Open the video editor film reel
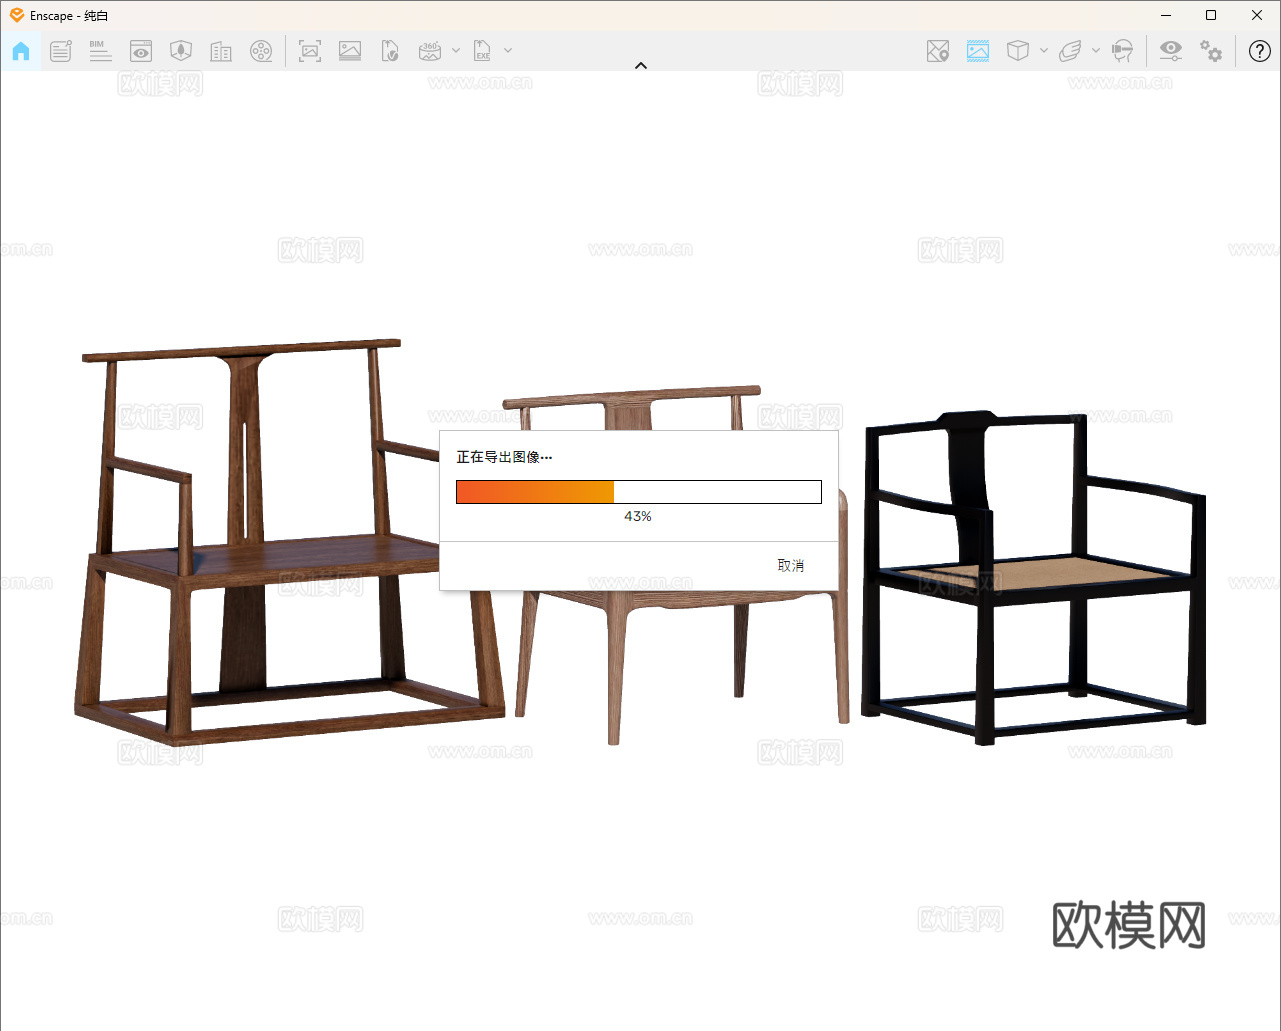This screenshot has height=1031, width=1281. pyautogui.click(x=261, y=51)
